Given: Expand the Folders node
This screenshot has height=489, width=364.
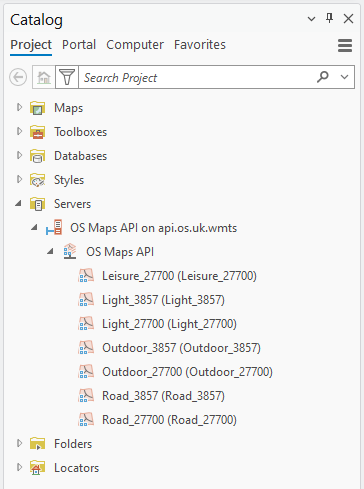Looking at the screenshot, I should tap(19, 443).
